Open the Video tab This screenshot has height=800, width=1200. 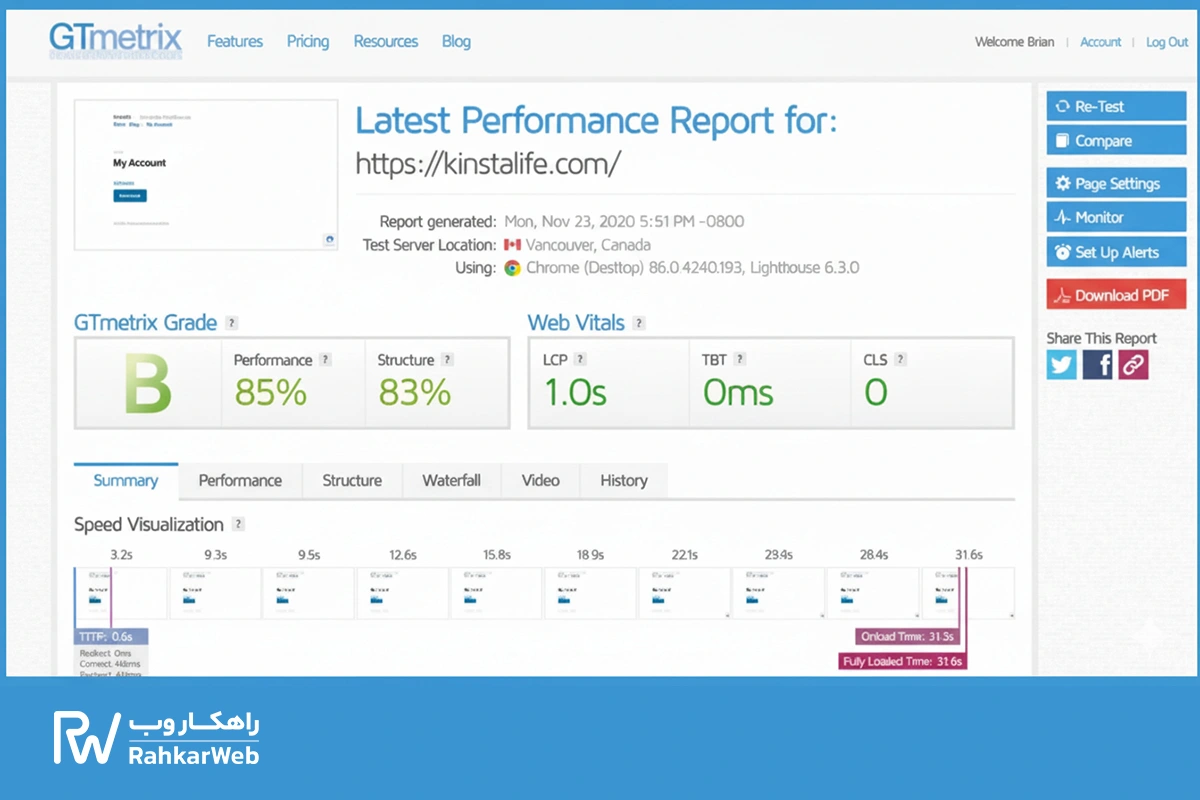pyautogui.click(x=540, y=481)
